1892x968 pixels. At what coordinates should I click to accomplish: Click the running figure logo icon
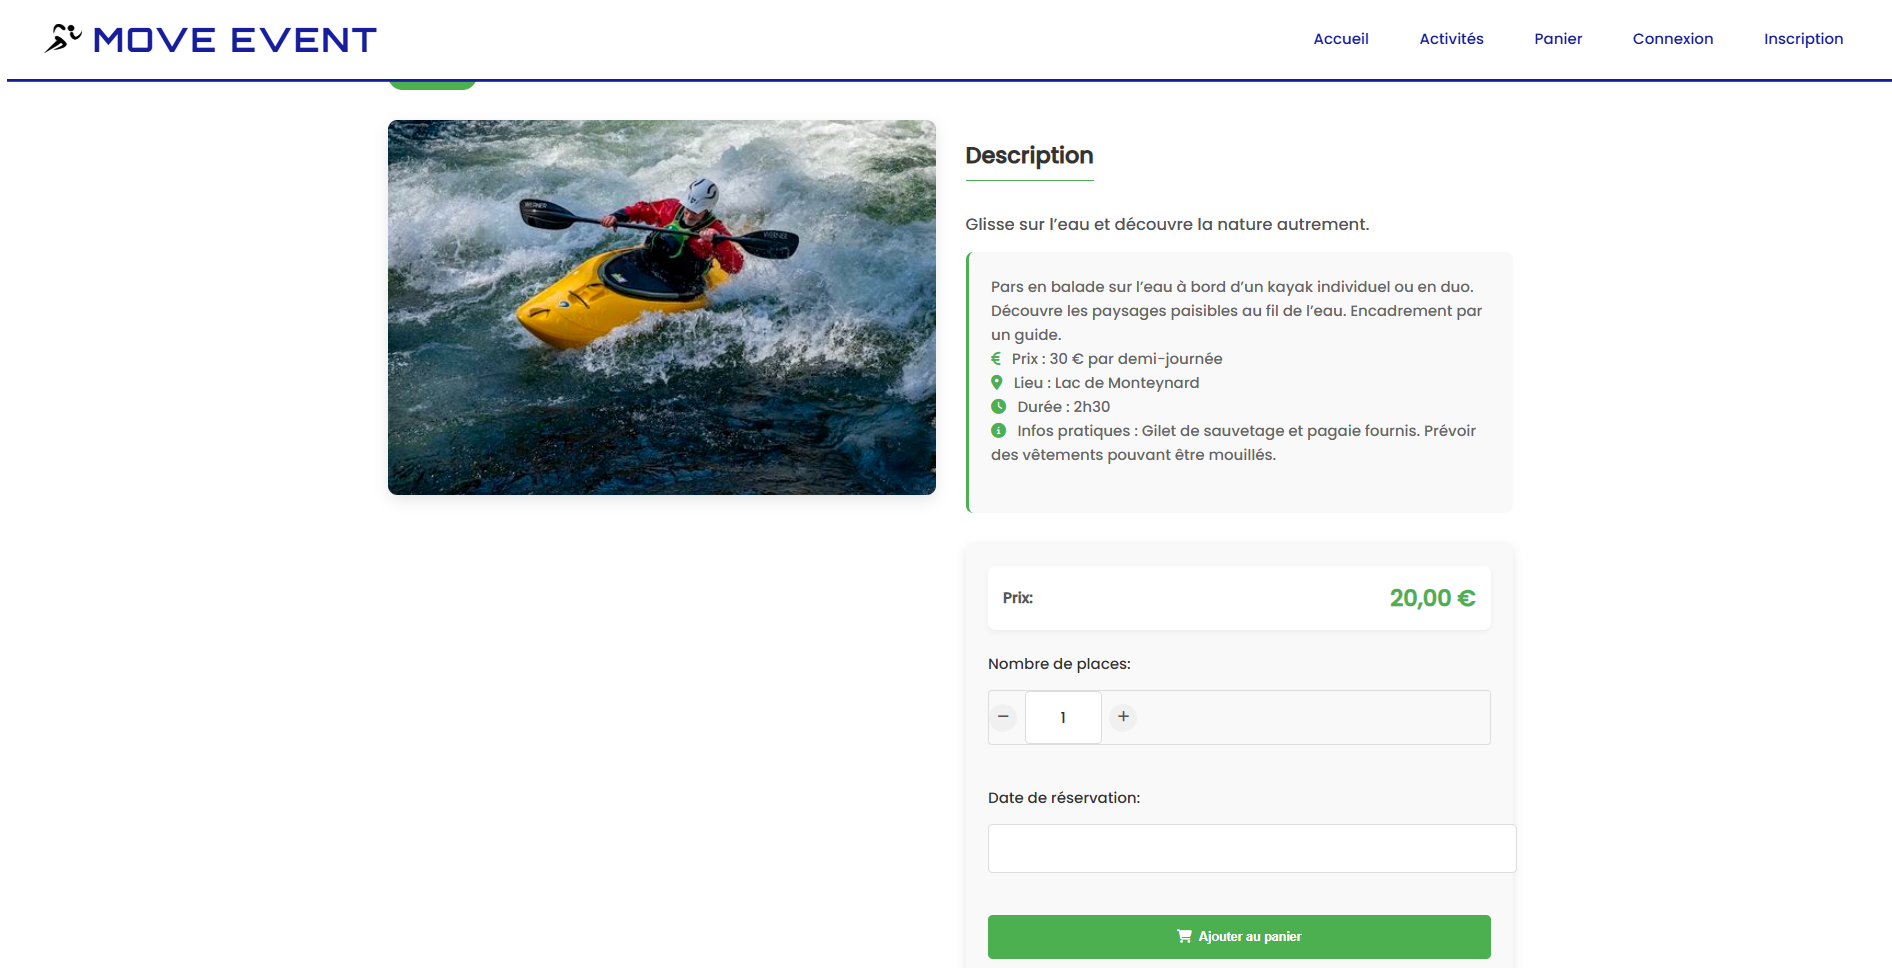point(62,38)
